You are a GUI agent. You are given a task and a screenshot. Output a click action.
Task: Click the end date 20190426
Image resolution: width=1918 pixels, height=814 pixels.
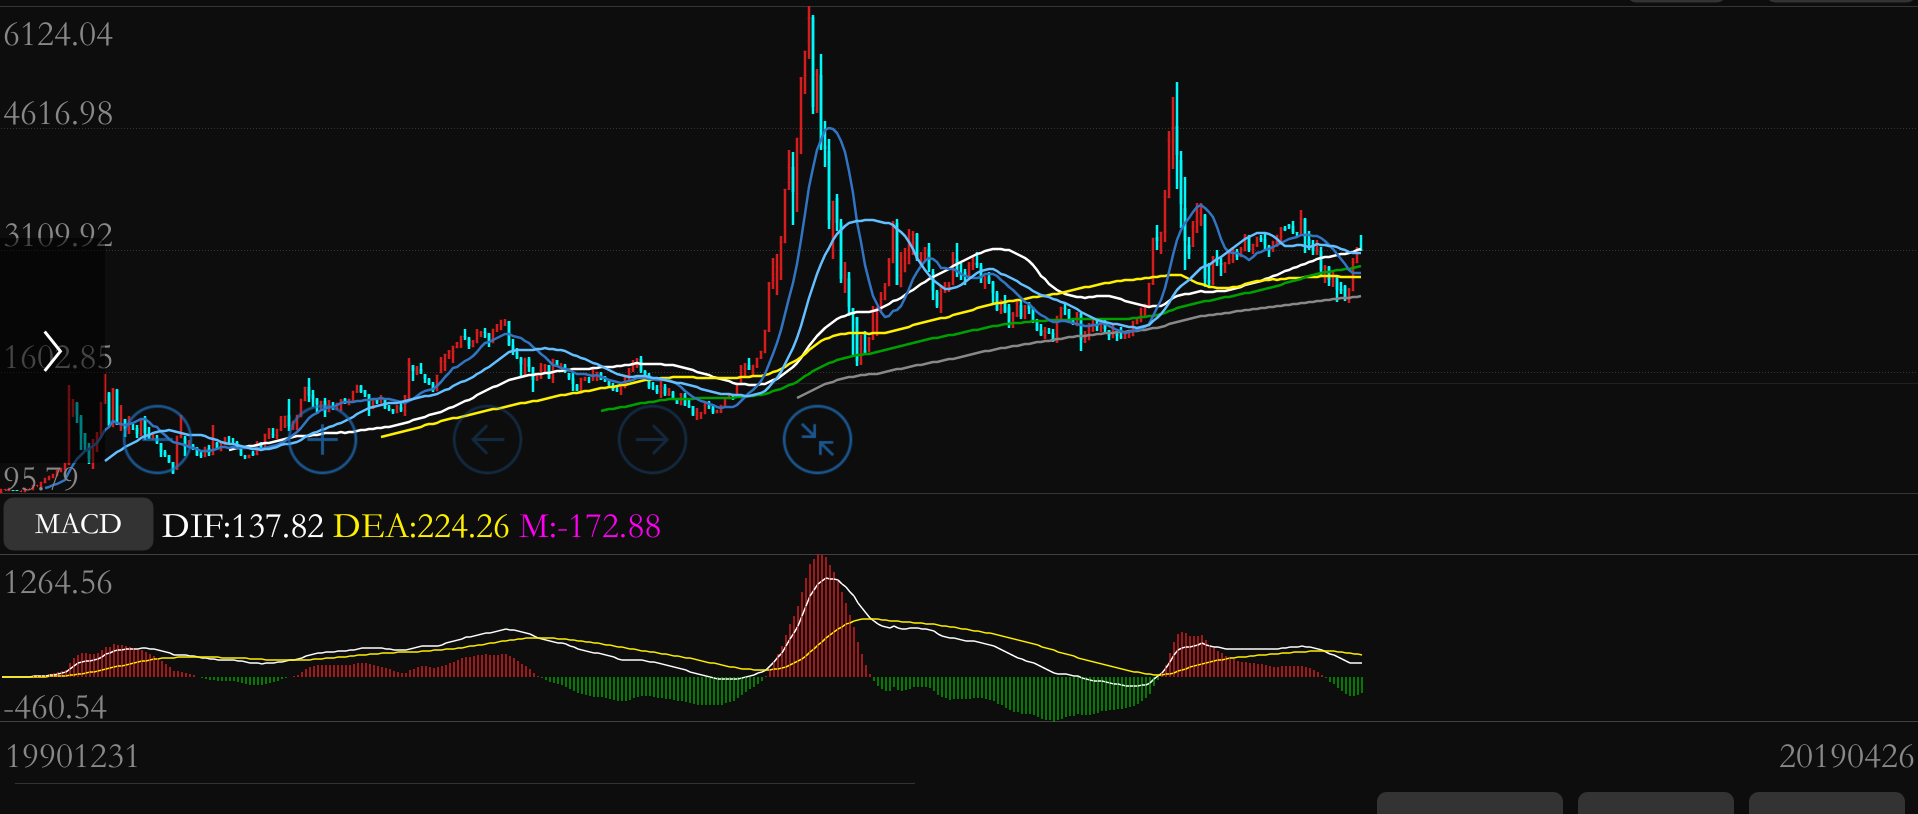click(1846, 756)
